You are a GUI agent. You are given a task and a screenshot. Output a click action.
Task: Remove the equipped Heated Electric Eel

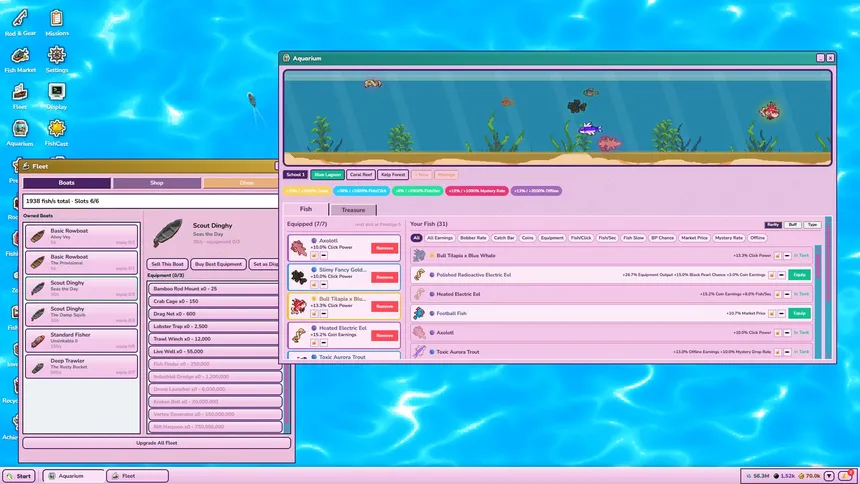point(384,335)
